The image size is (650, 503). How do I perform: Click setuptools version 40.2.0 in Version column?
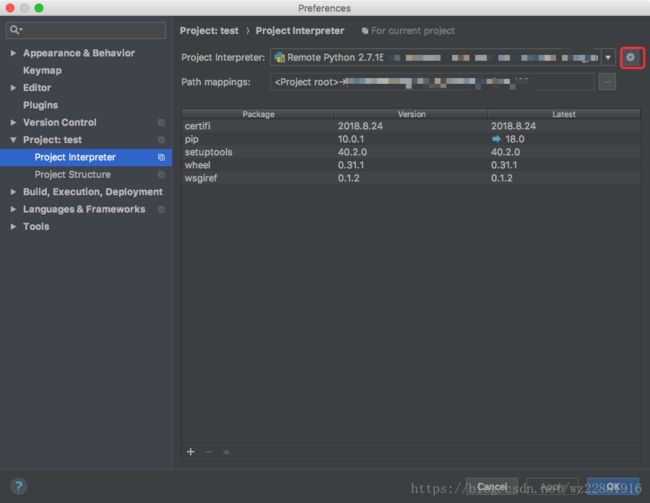[352, 152]
